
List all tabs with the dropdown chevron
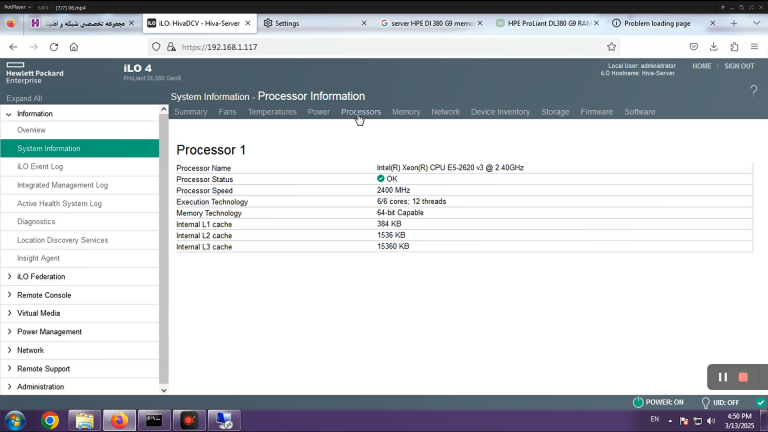pyautogui.click(x=756, y=23)
